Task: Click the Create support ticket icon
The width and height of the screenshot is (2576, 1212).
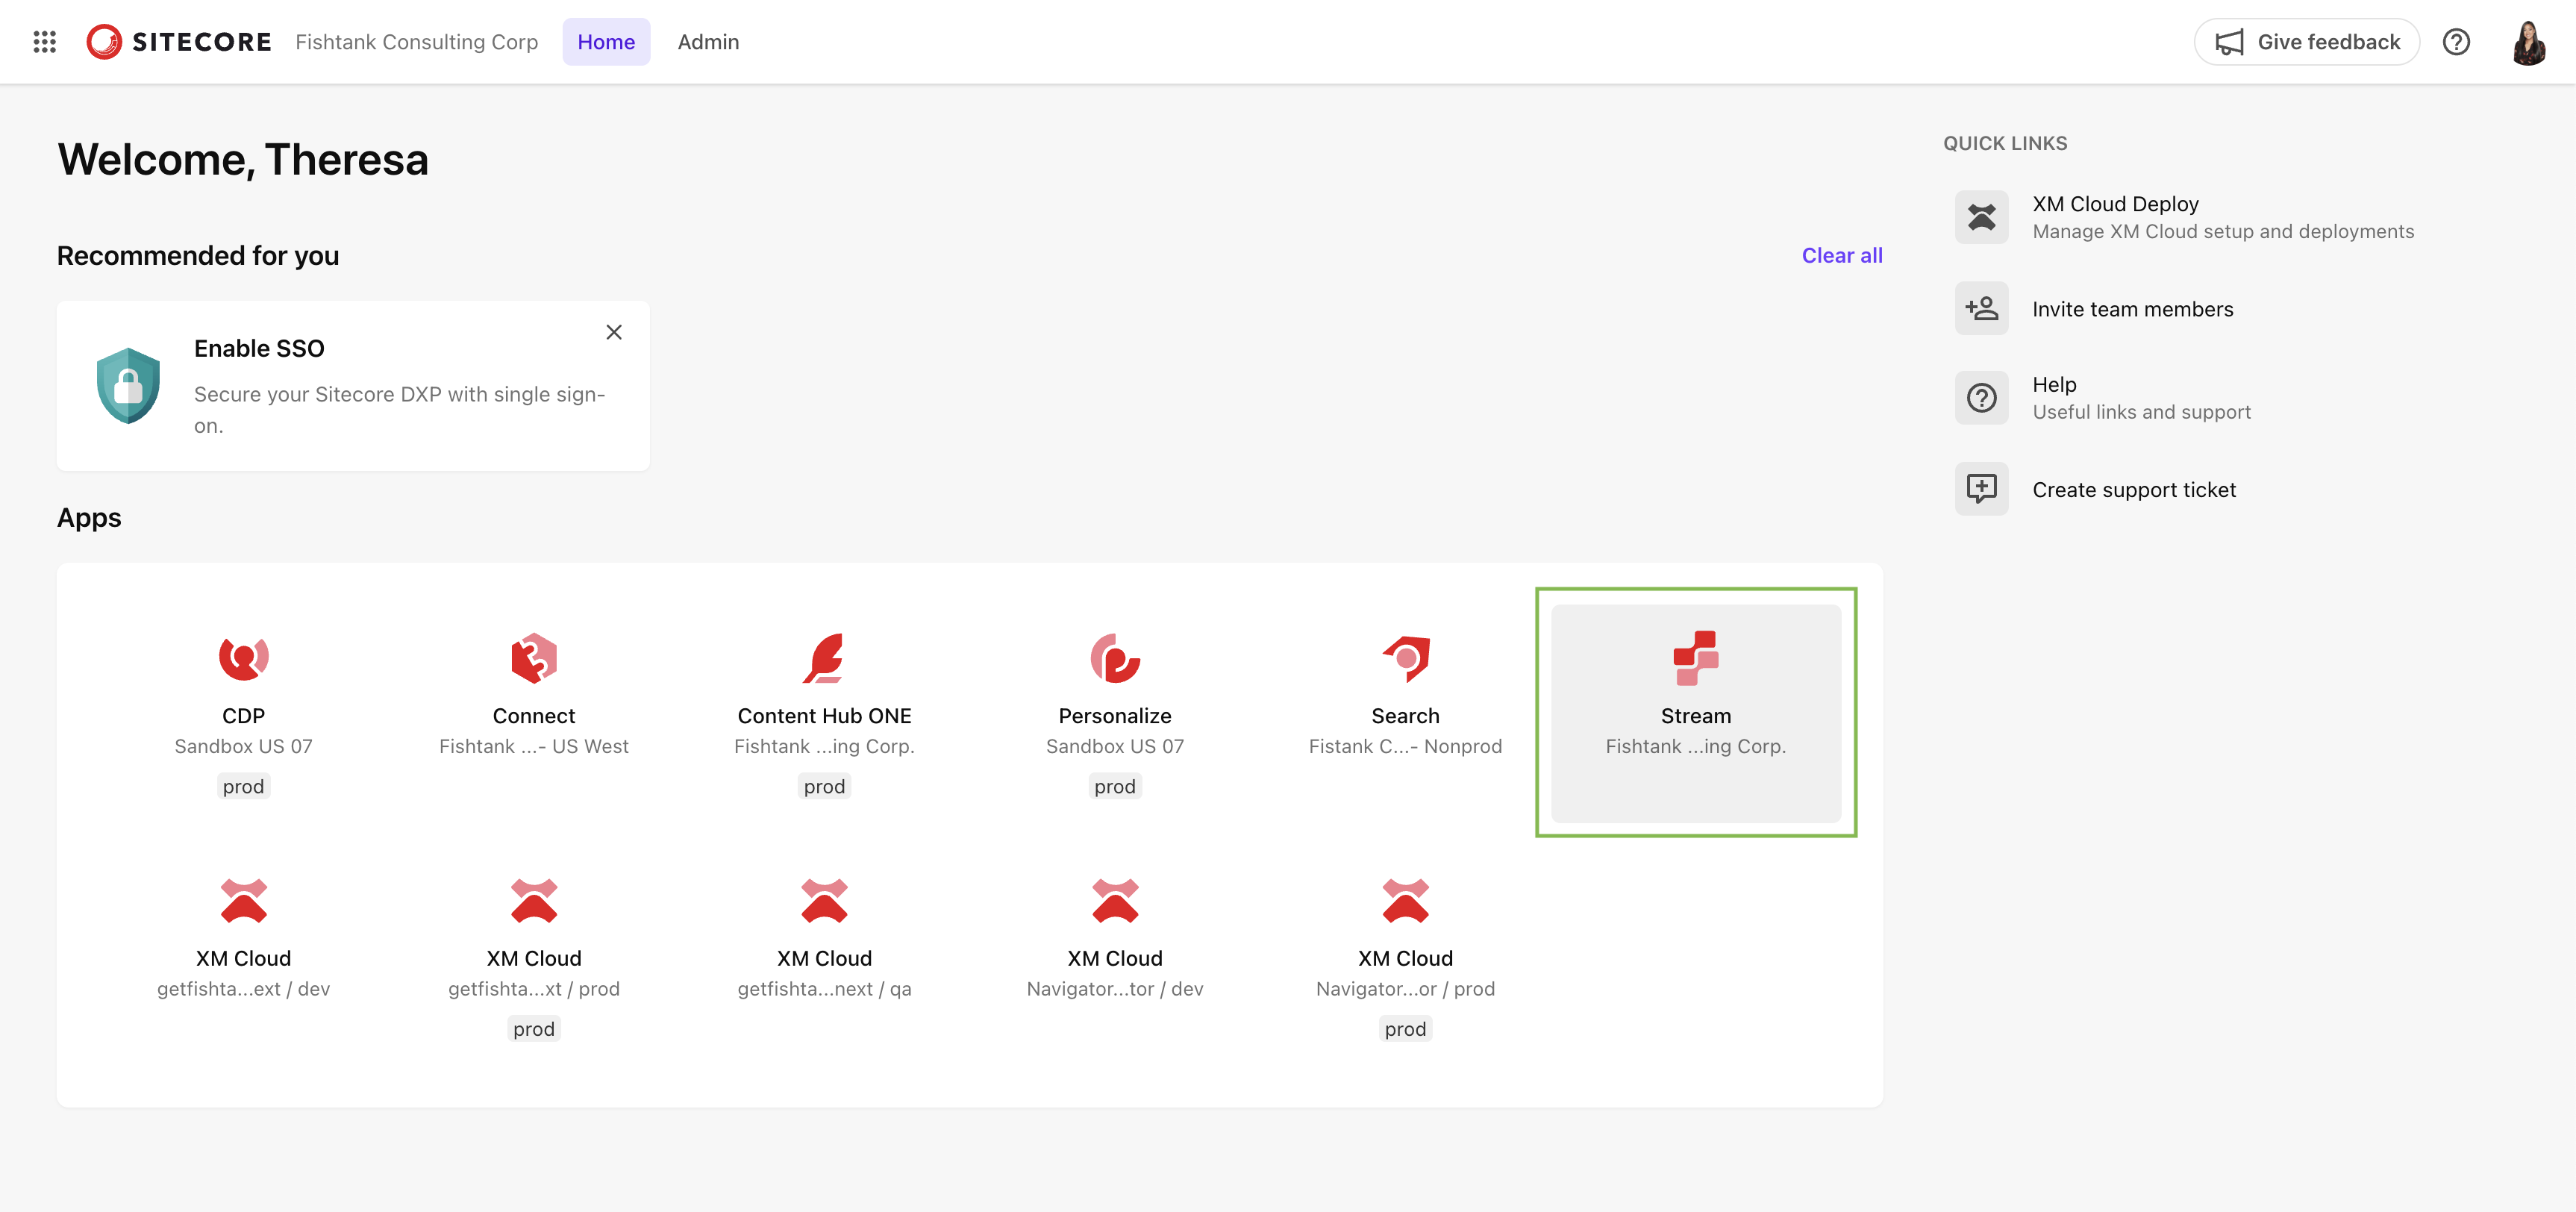Action: (x=1981, y=489)
